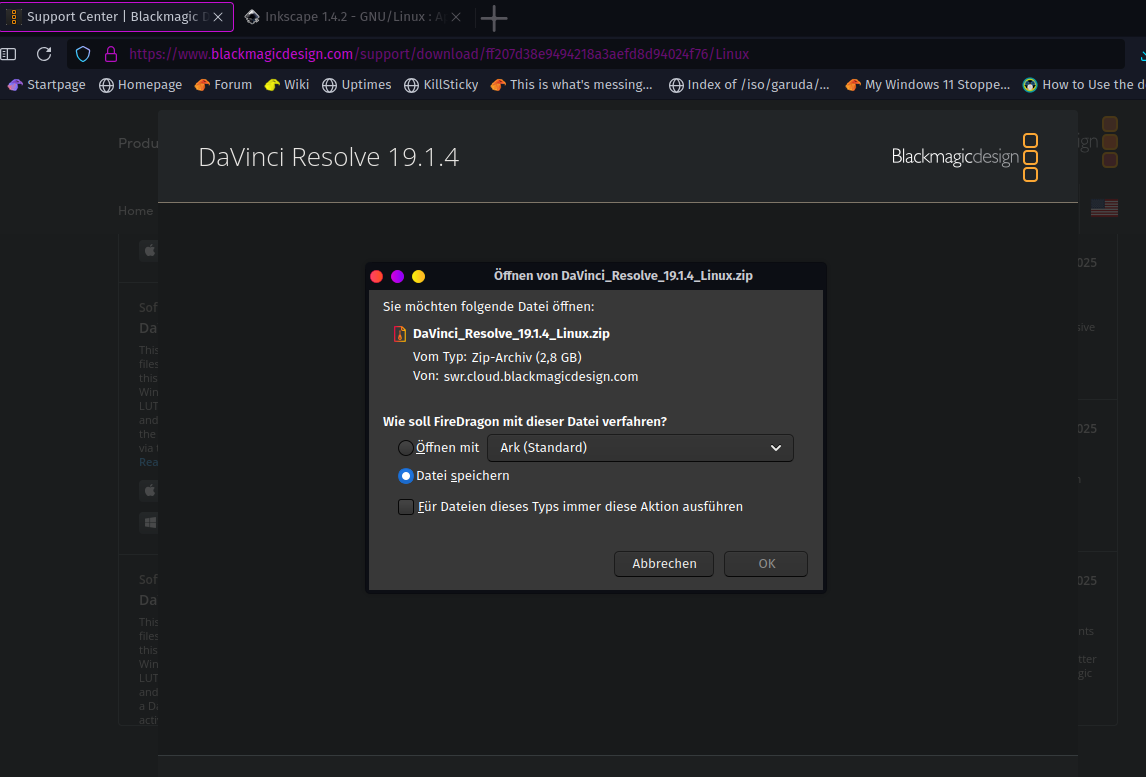Open 'My Windows 11 Stoppe...' bookmark
The image size is (1146, 777).
(927, 85)
